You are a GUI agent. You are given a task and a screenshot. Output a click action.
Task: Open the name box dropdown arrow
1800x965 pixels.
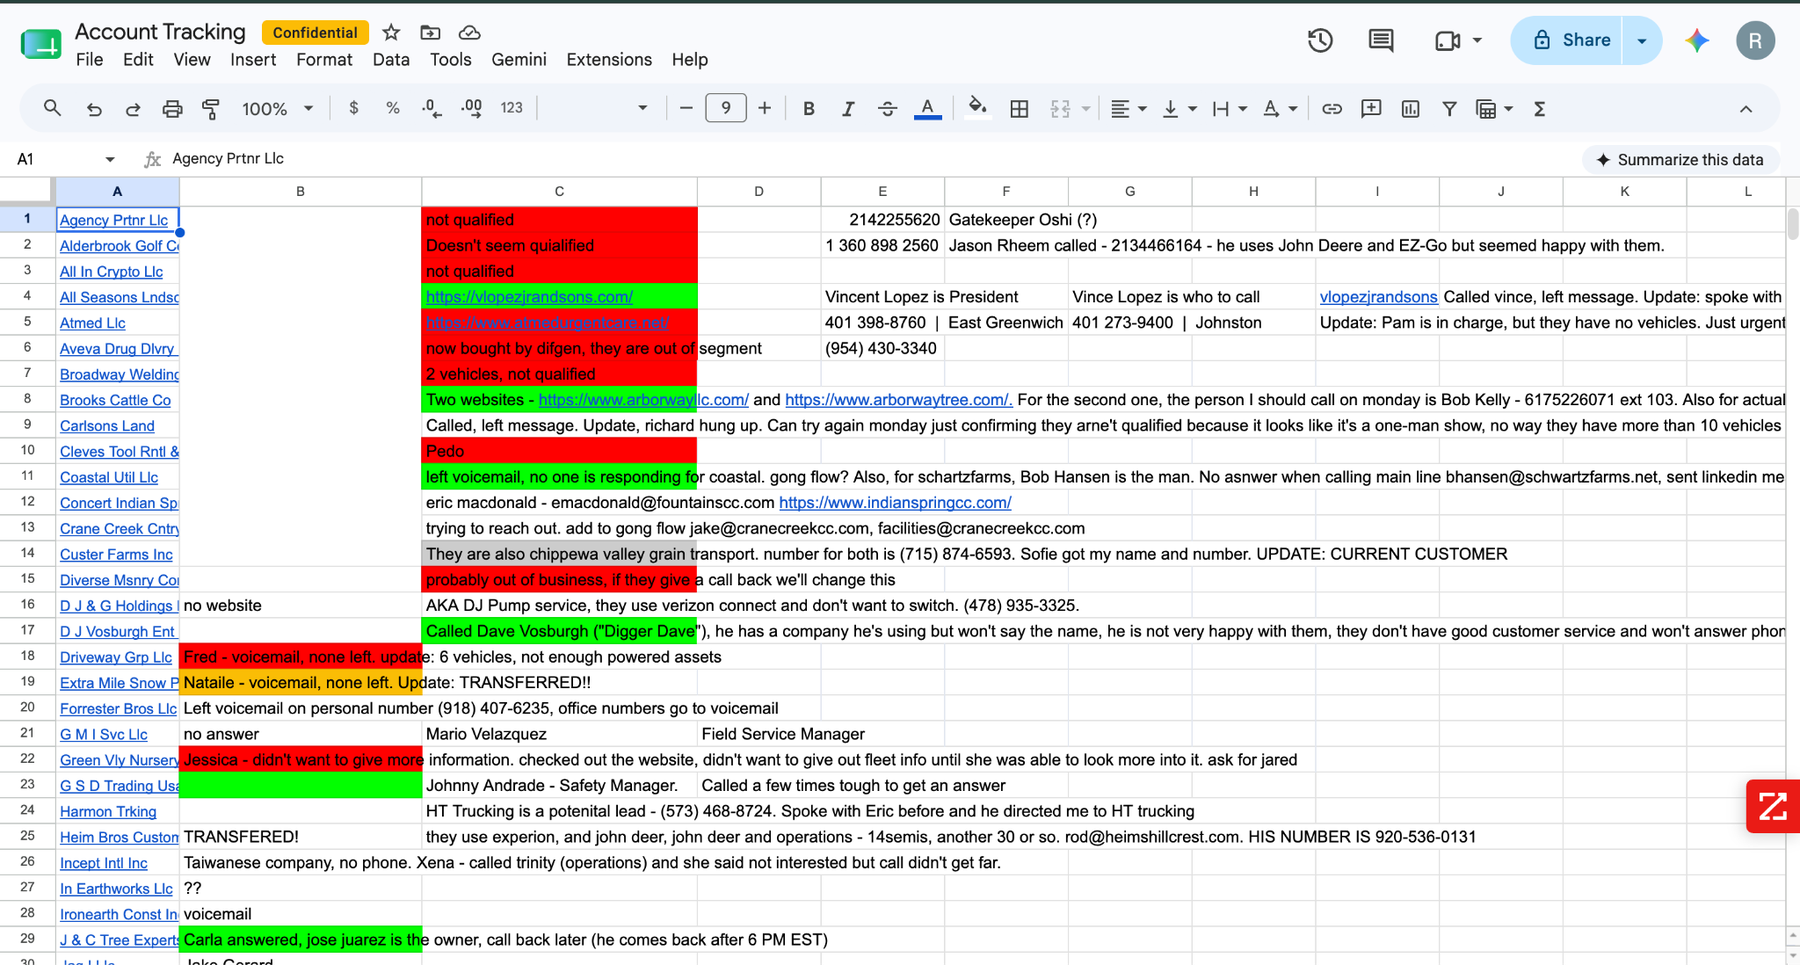(110, 159)
